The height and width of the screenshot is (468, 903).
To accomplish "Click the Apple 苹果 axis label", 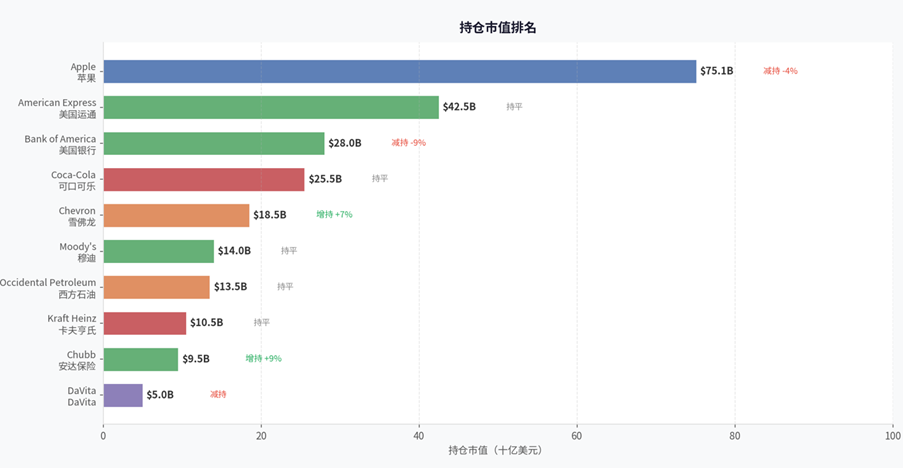I will (x=84, y=72).
